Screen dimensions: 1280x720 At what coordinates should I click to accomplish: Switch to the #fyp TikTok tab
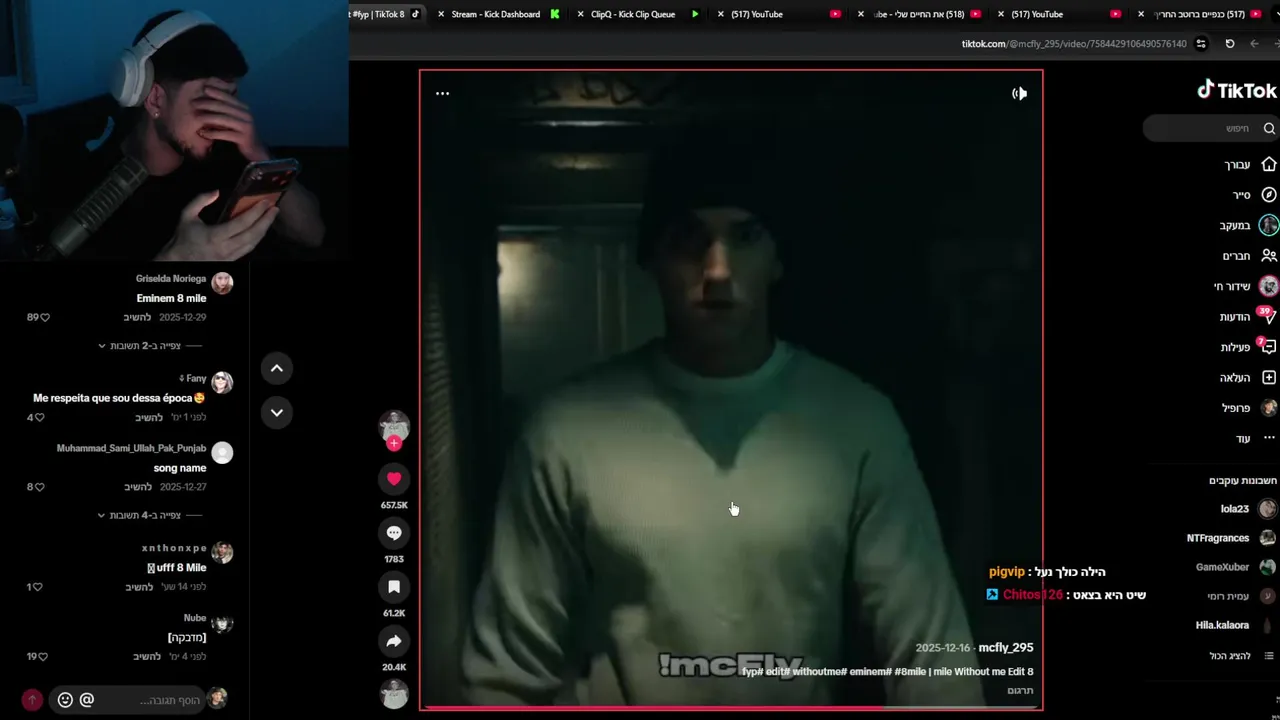385,14
